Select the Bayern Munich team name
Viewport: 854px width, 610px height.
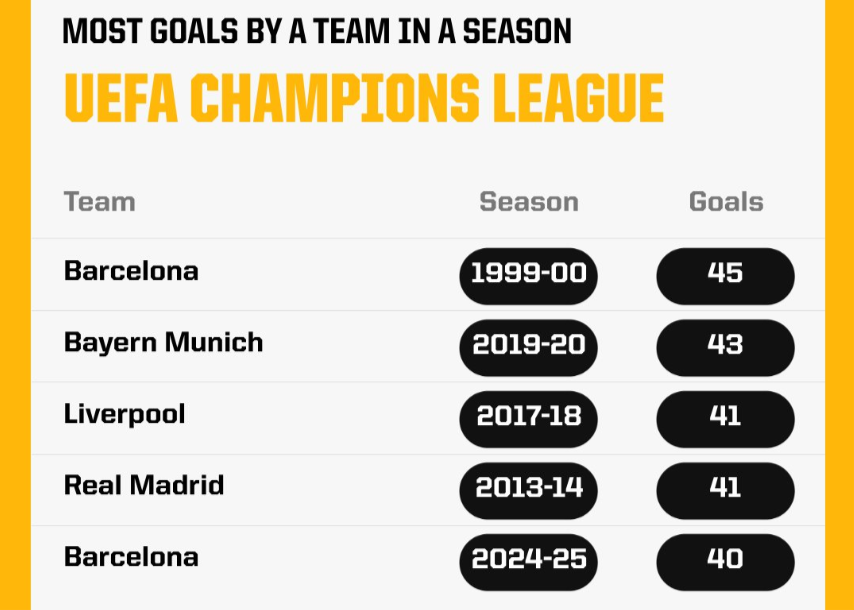tap(163, 343)
